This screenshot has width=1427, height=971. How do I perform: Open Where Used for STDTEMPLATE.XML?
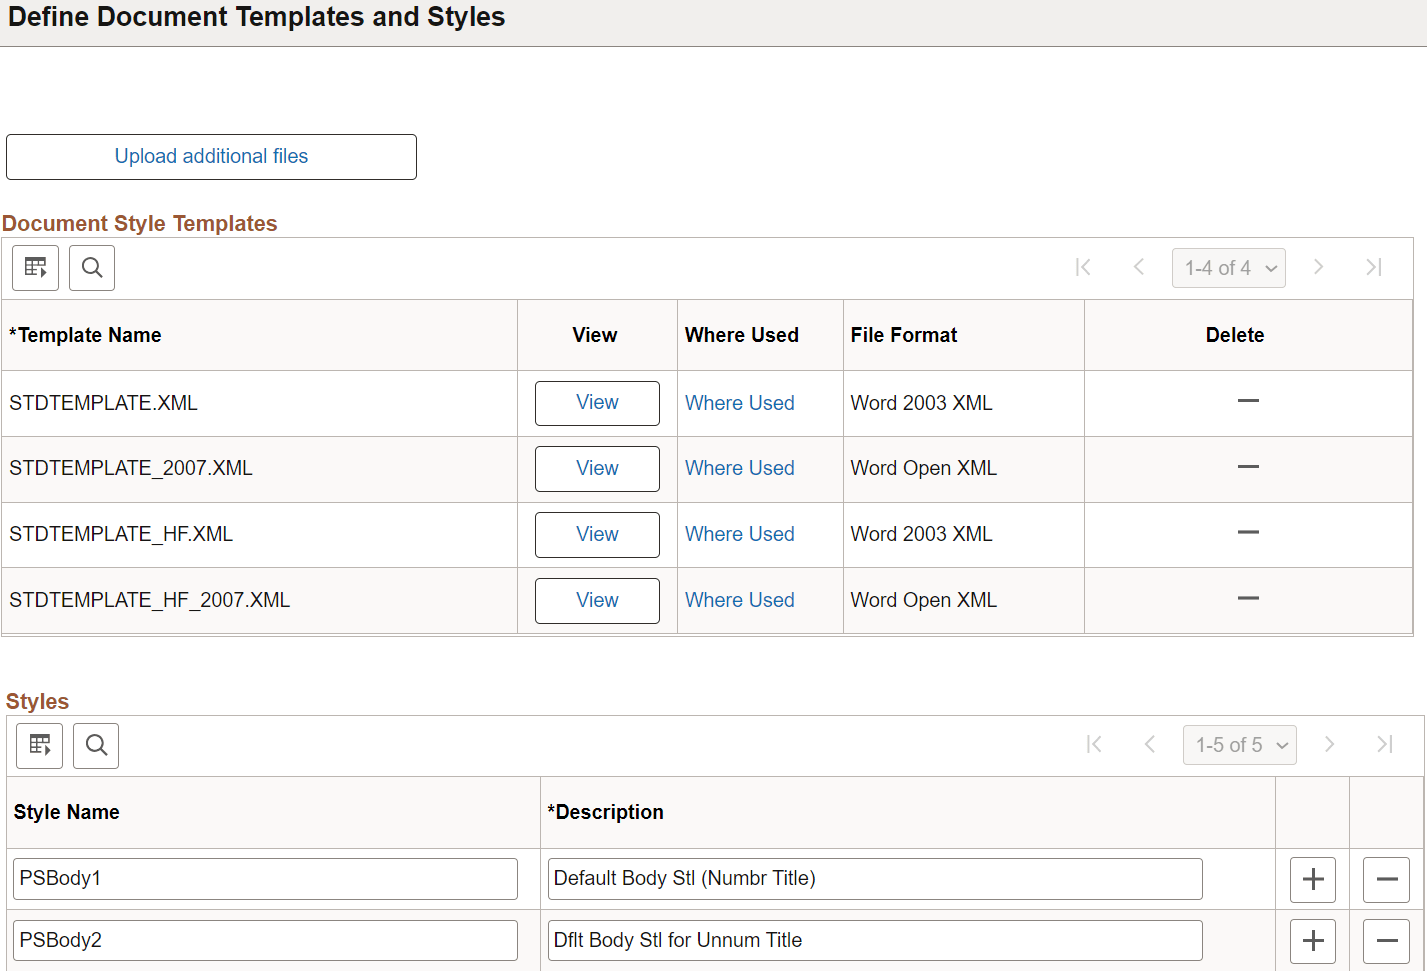tap(739, 402)
